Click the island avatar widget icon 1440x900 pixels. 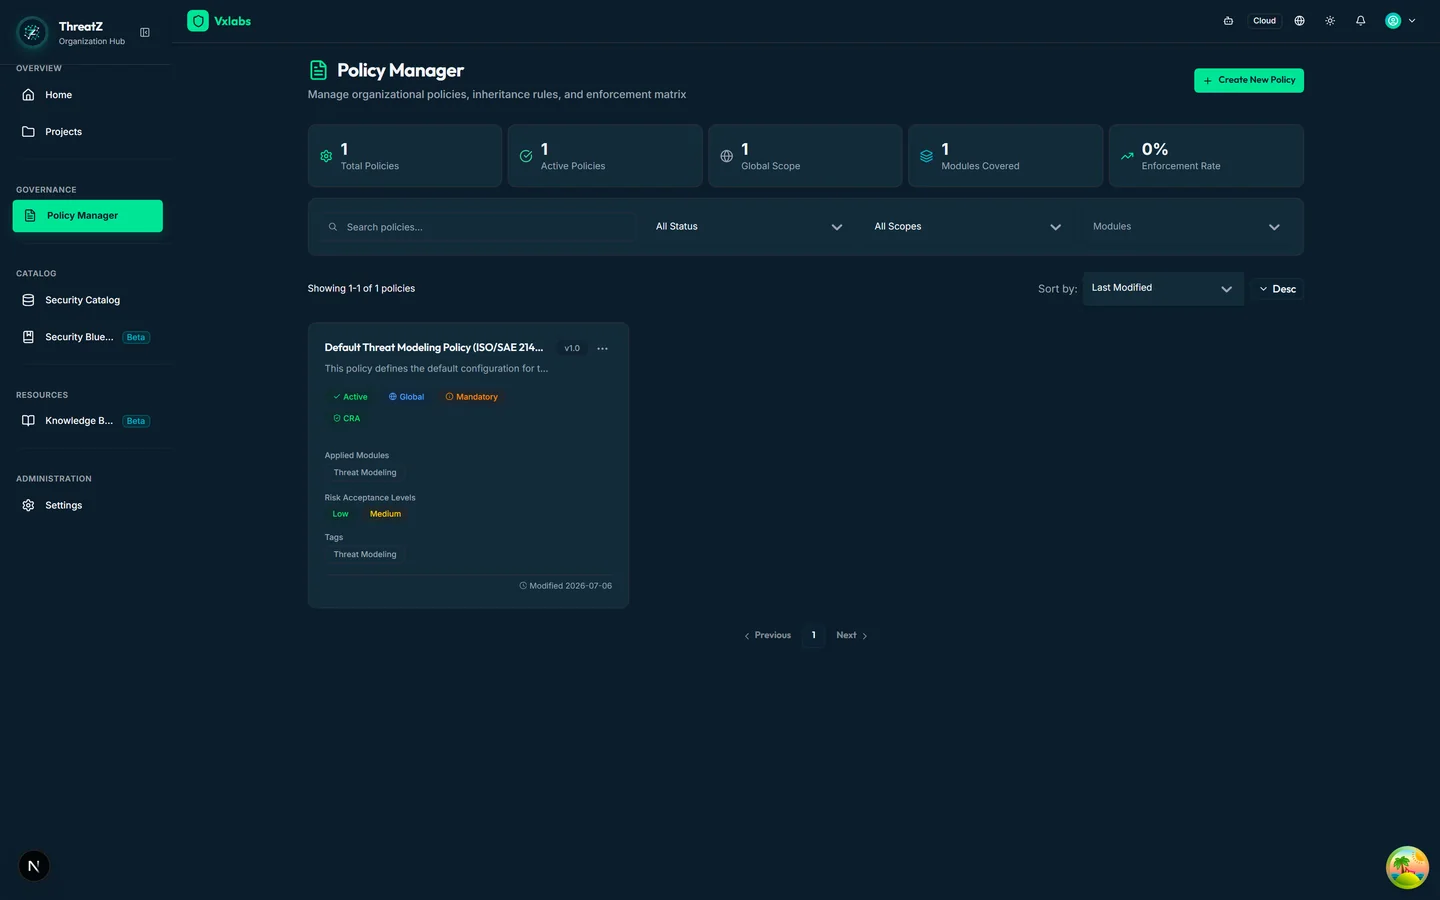click(x=1407, y=867)
